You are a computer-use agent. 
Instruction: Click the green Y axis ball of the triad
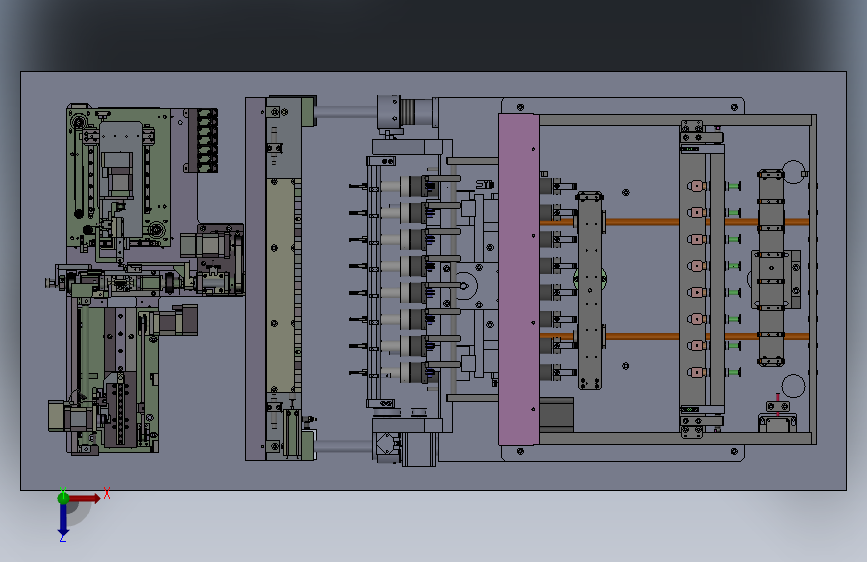[x=63, y=498]
